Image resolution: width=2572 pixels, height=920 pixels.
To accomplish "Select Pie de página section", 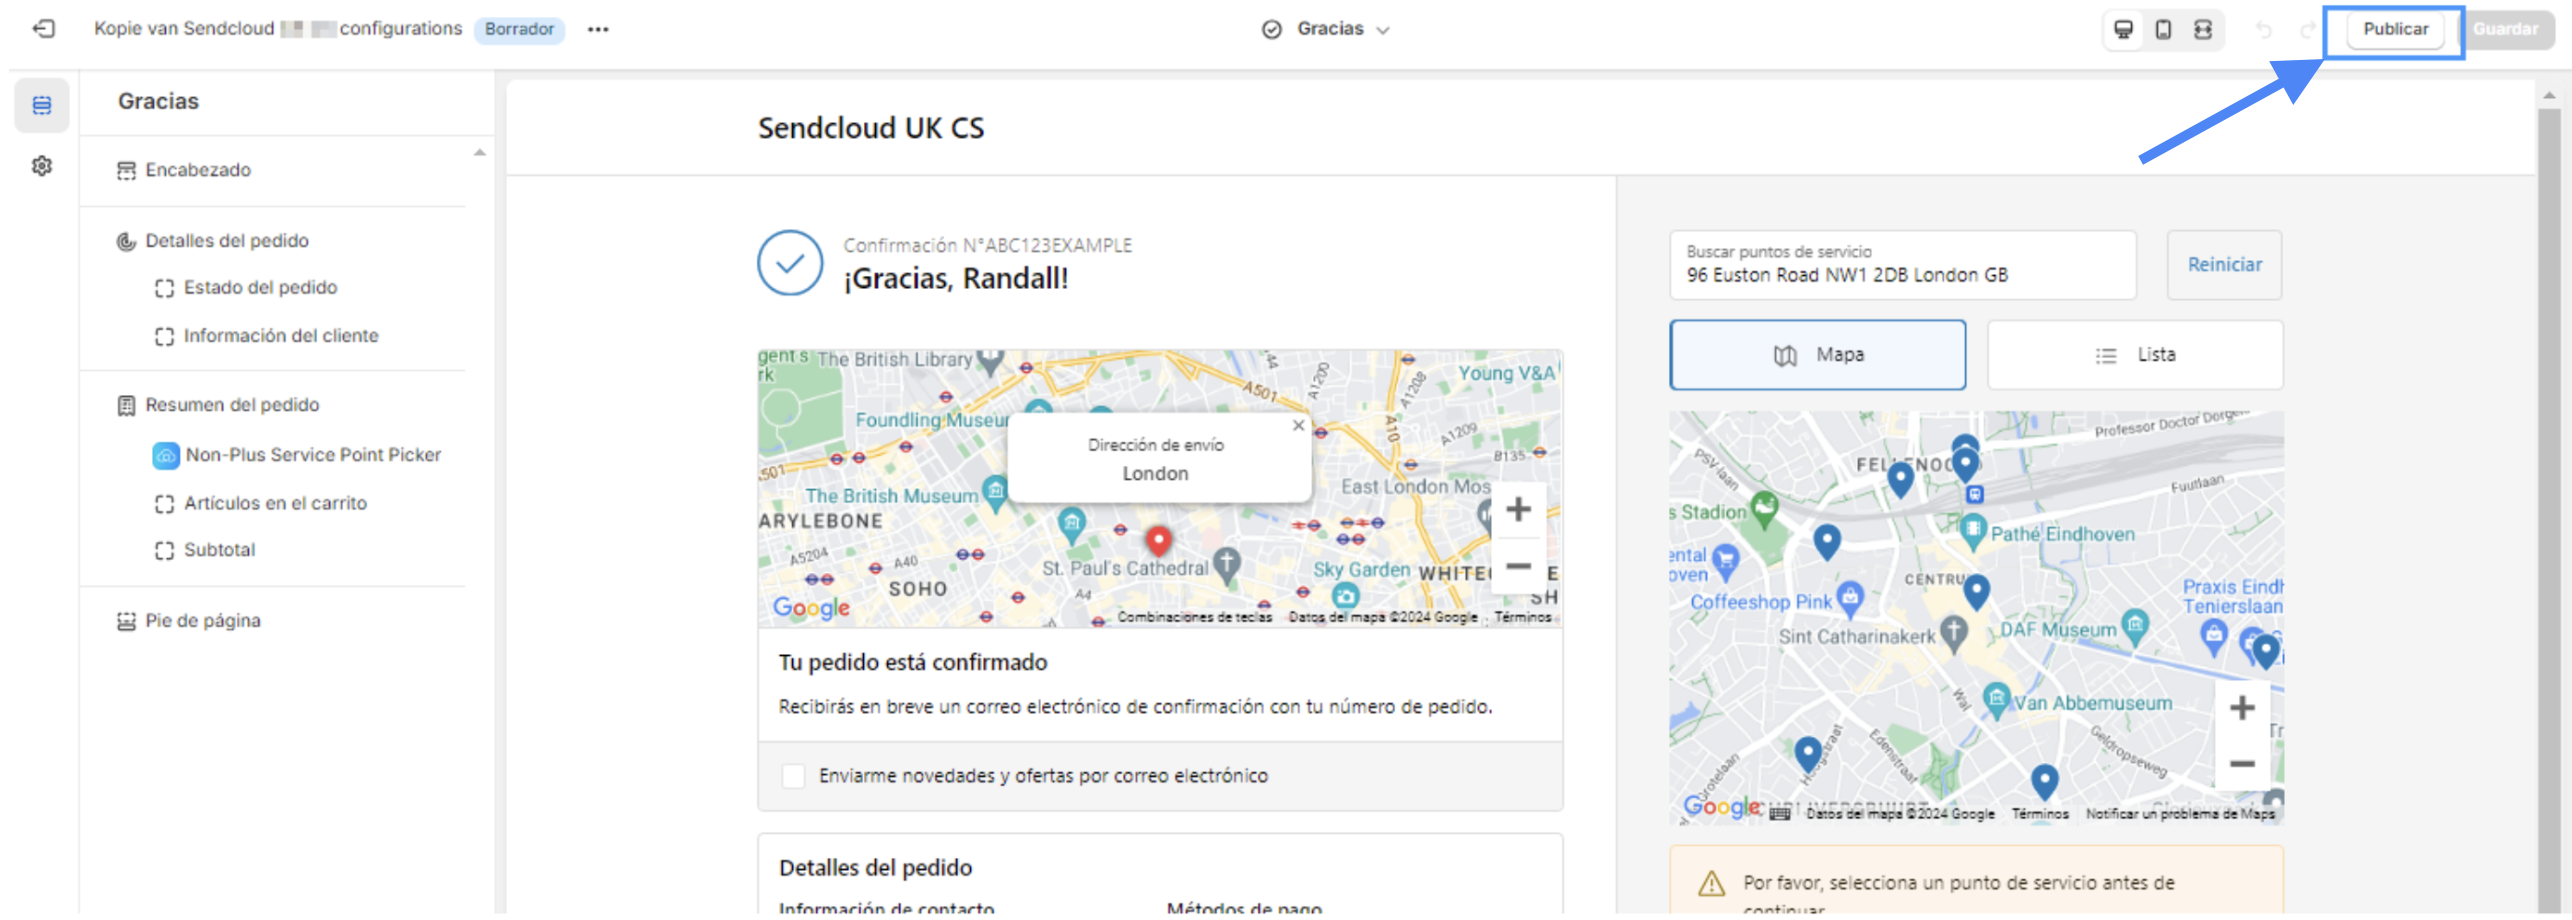I will click(203, 621).
